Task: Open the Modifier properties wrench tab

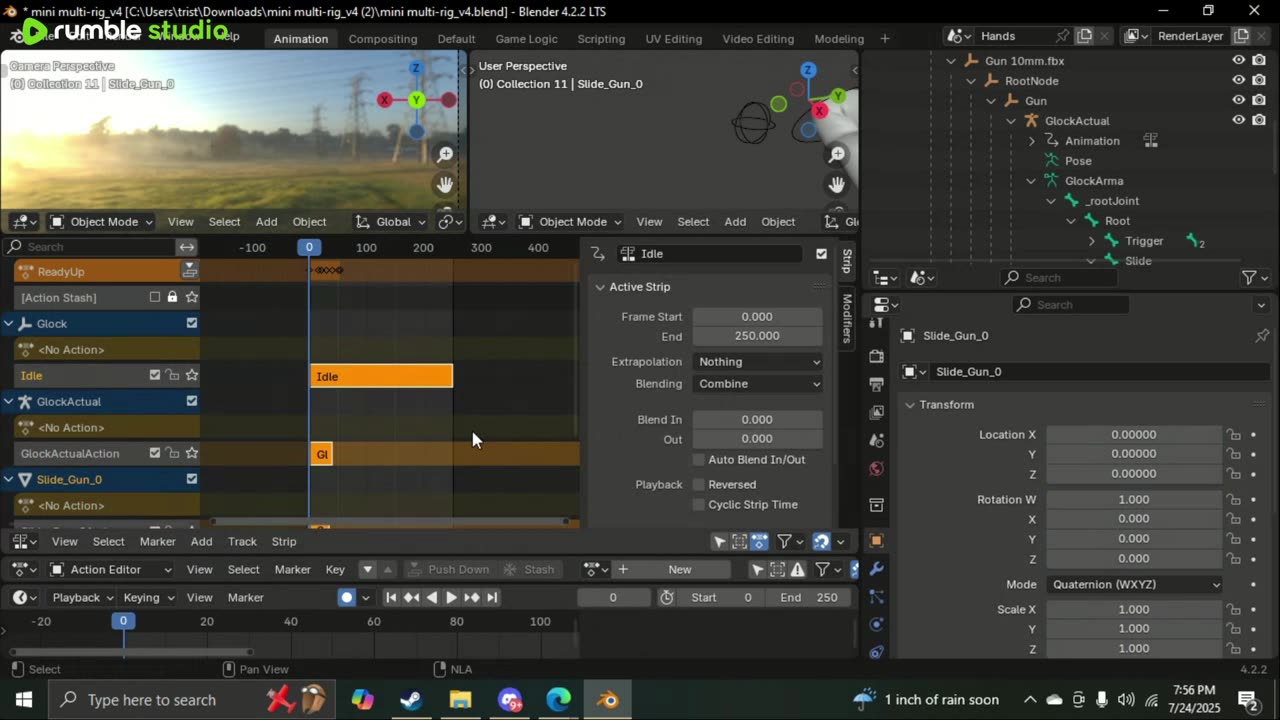Action: [877, 568]
